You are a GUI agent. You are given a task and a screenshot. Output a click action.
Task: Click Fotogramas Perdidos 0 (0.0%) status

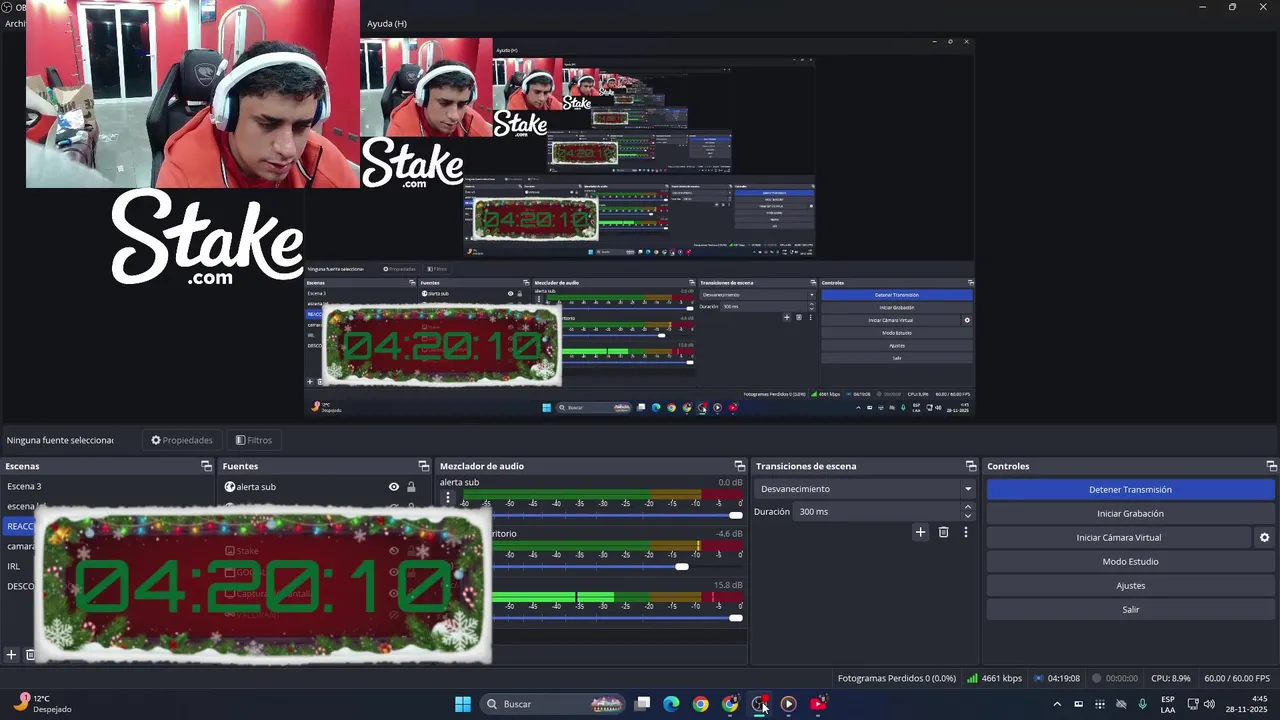point(897,678)
